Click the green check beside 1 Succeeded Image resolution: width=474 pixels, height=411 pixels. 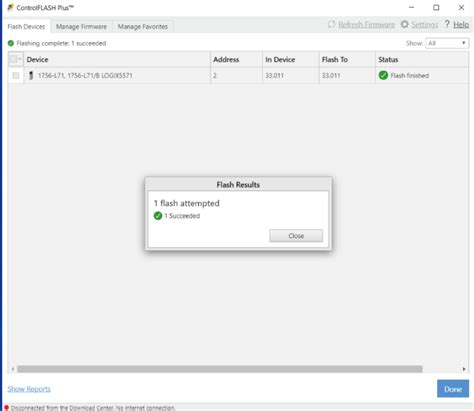coord(158,216)
